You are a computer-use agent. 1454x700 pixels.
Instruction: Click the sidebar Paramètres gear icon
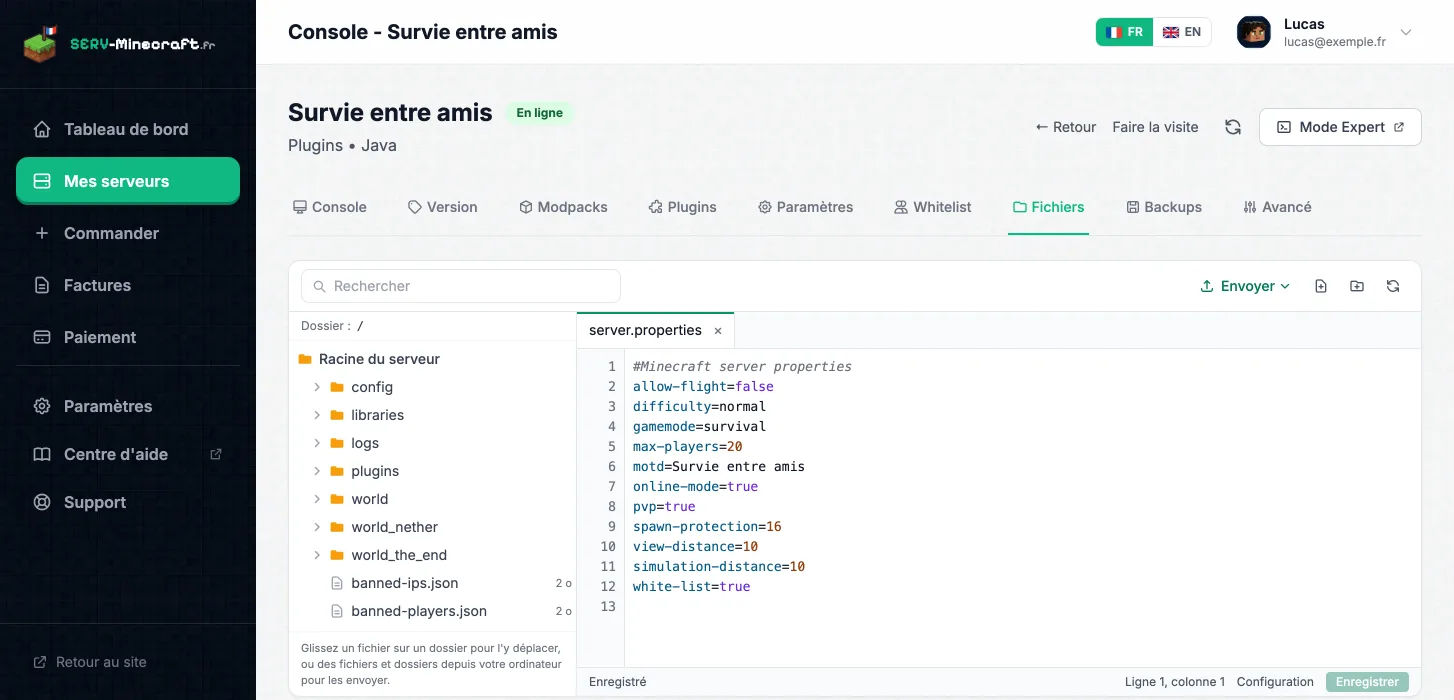42,406
